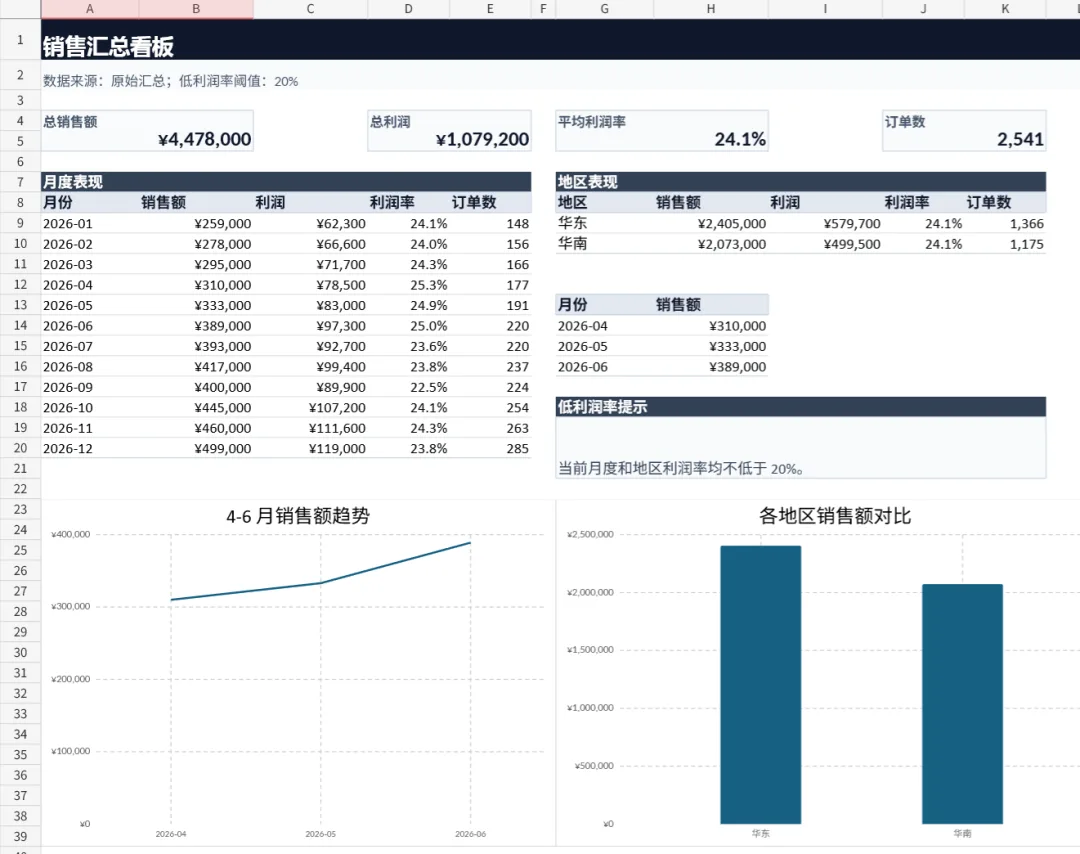Click the 月度表现 section header
Image resolution: width=1080 pixels, height=854 pixels.
[x=286, y=182]
